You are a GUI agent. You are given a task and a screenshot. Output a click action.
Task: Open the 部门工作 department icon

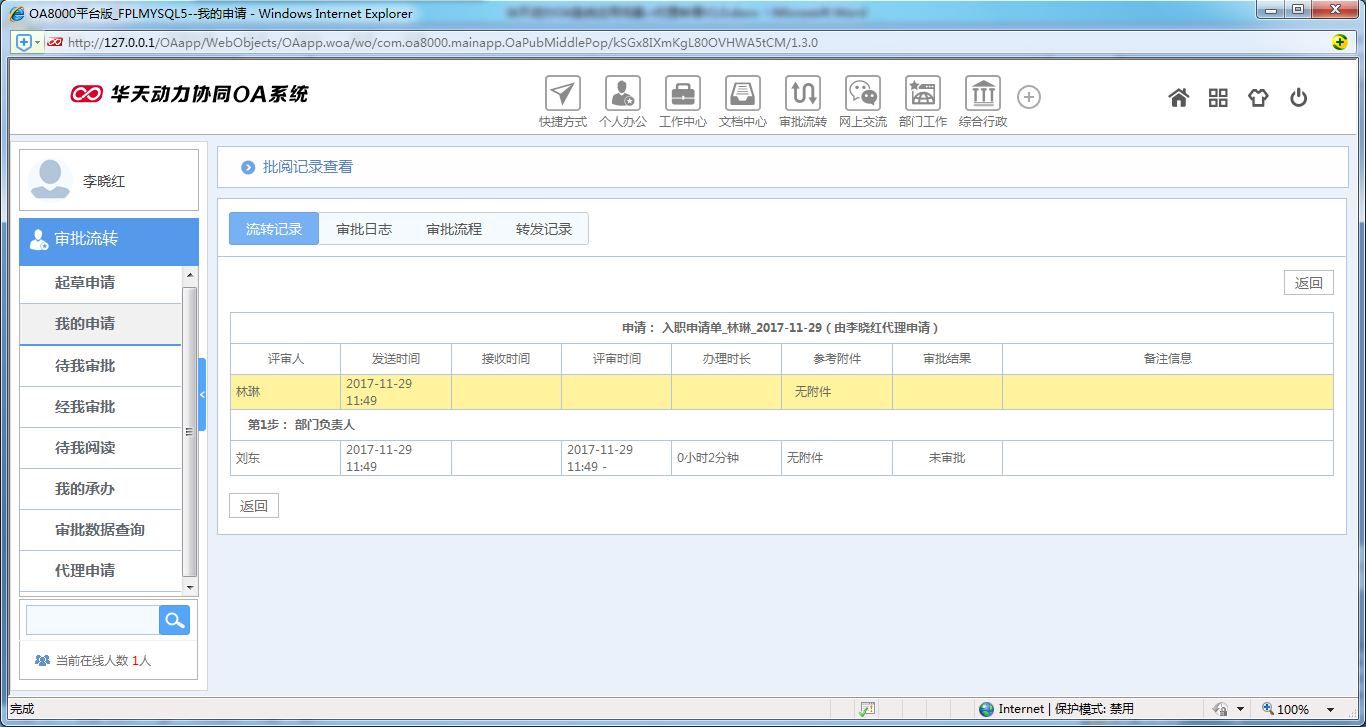tap(922, 94)
